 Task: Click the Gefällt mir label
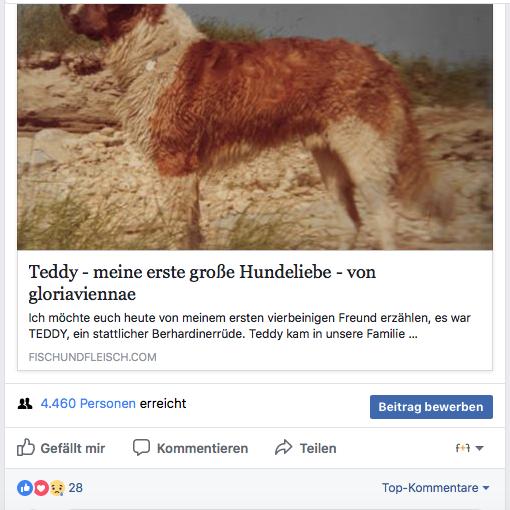coord(73,448)
